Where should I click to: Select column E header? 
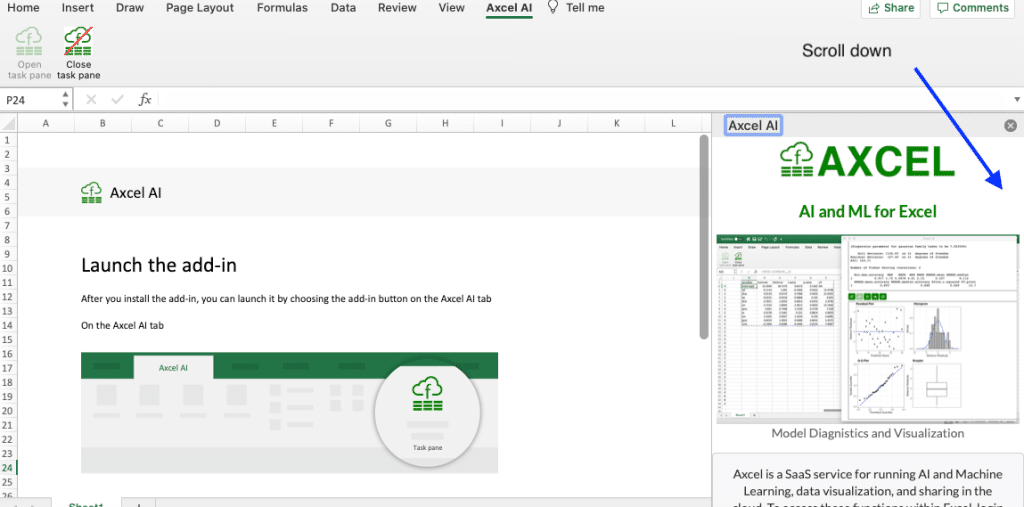pyautogui.click(x=274, y=123)
